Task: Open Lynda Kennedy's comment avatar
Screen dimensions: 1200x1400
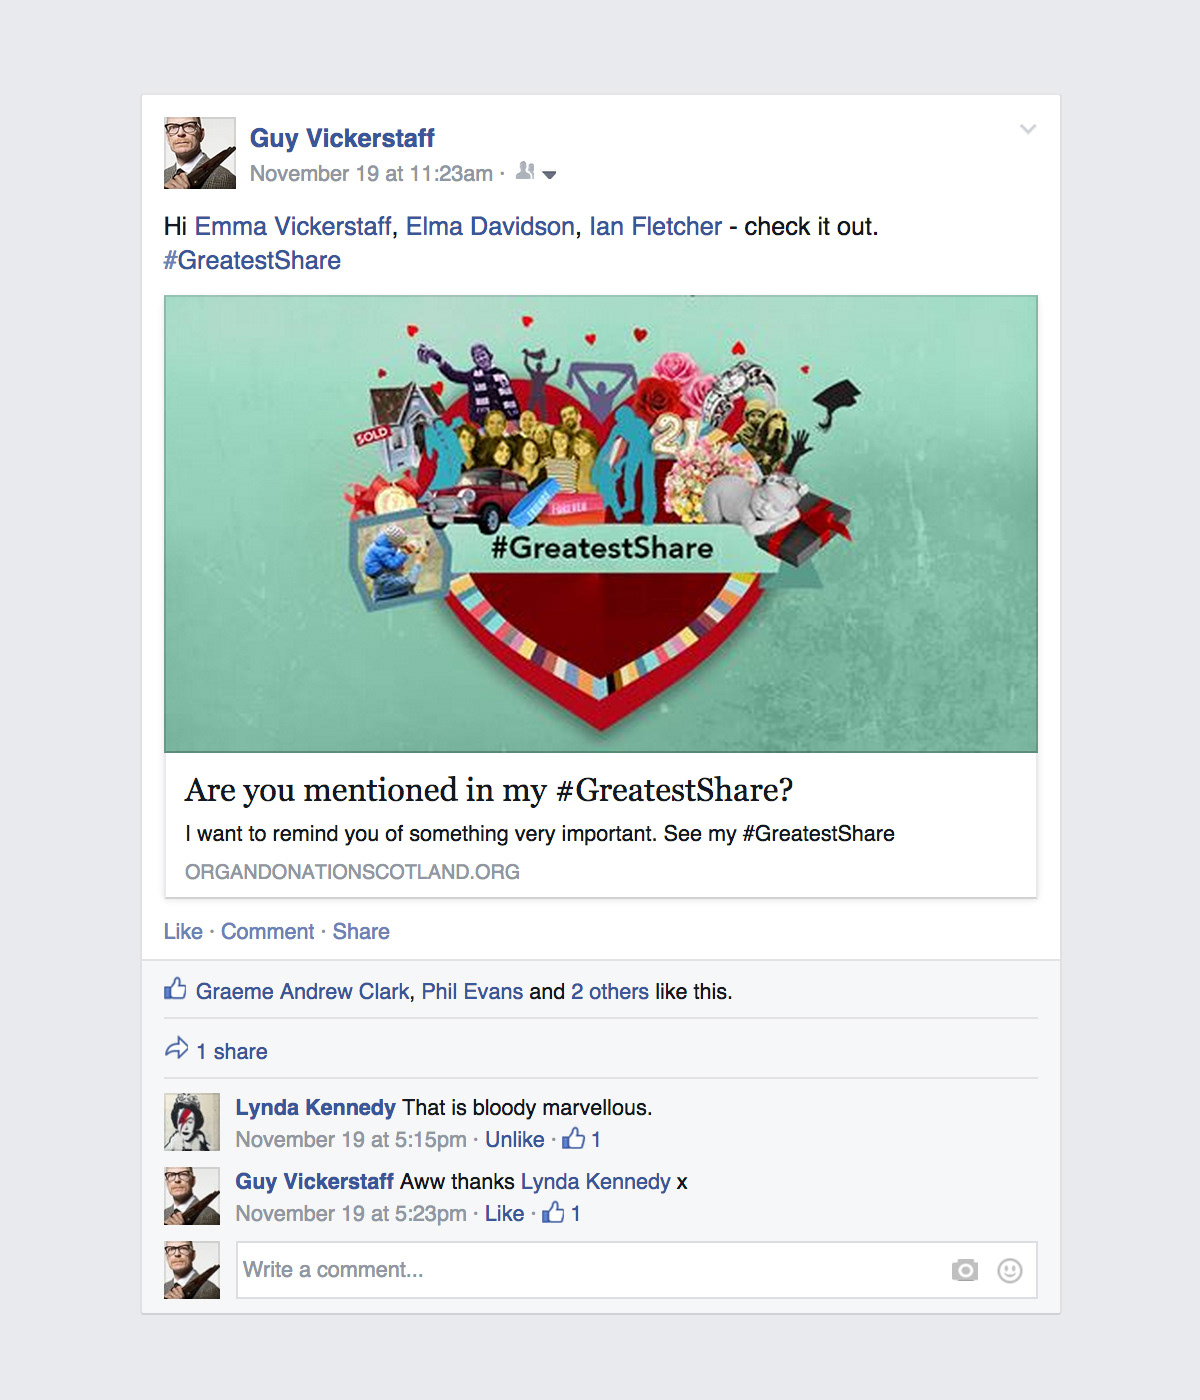Action: tap(192, 1122)
